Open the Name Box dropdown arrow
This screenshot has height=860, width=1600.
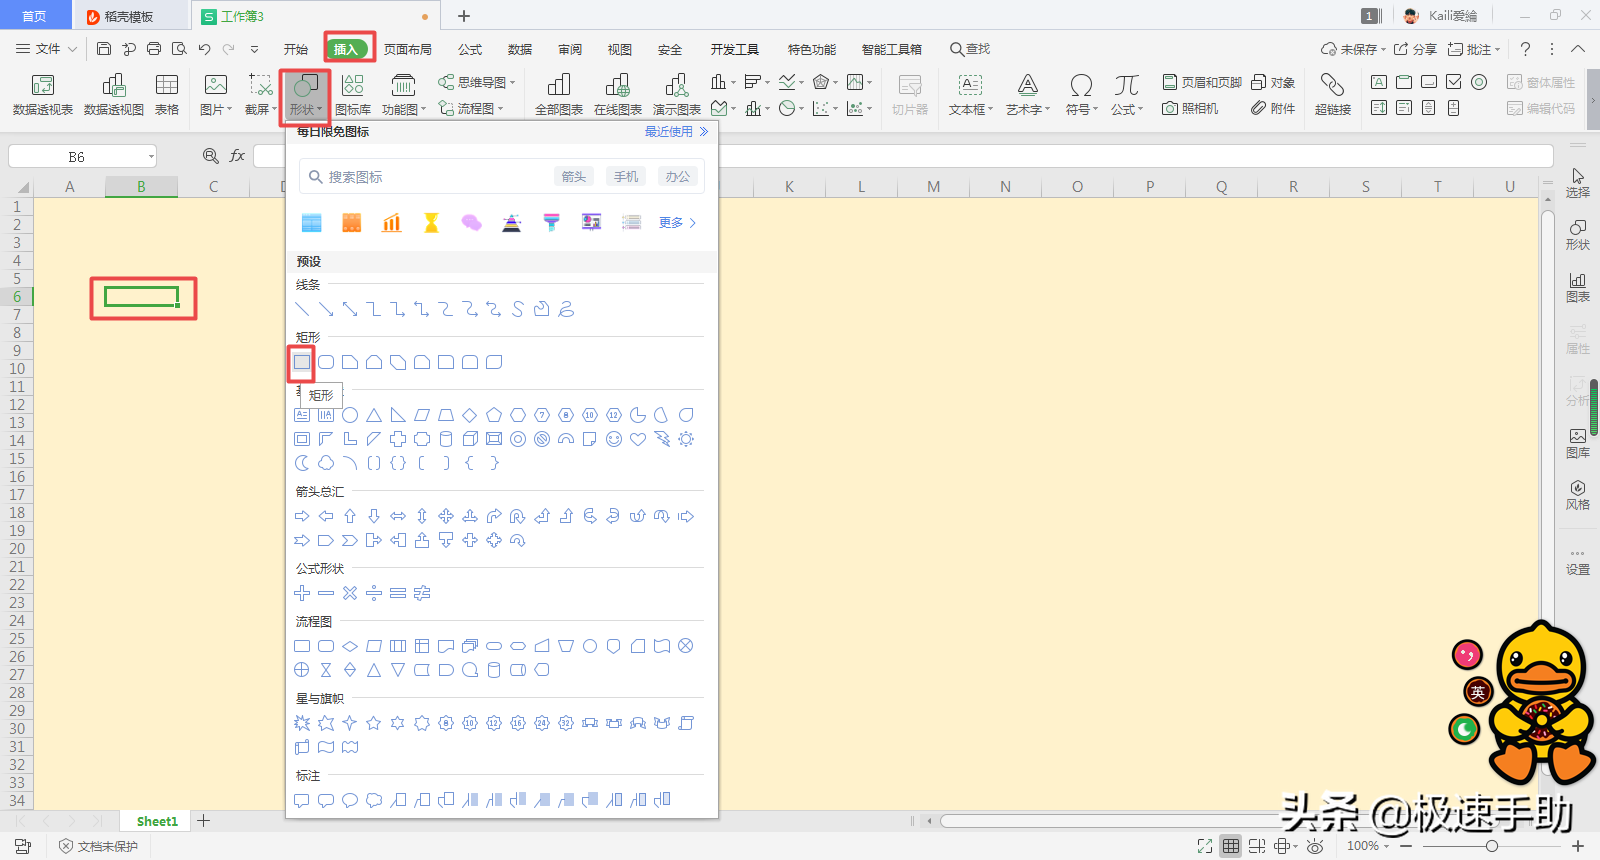(151, 157)
